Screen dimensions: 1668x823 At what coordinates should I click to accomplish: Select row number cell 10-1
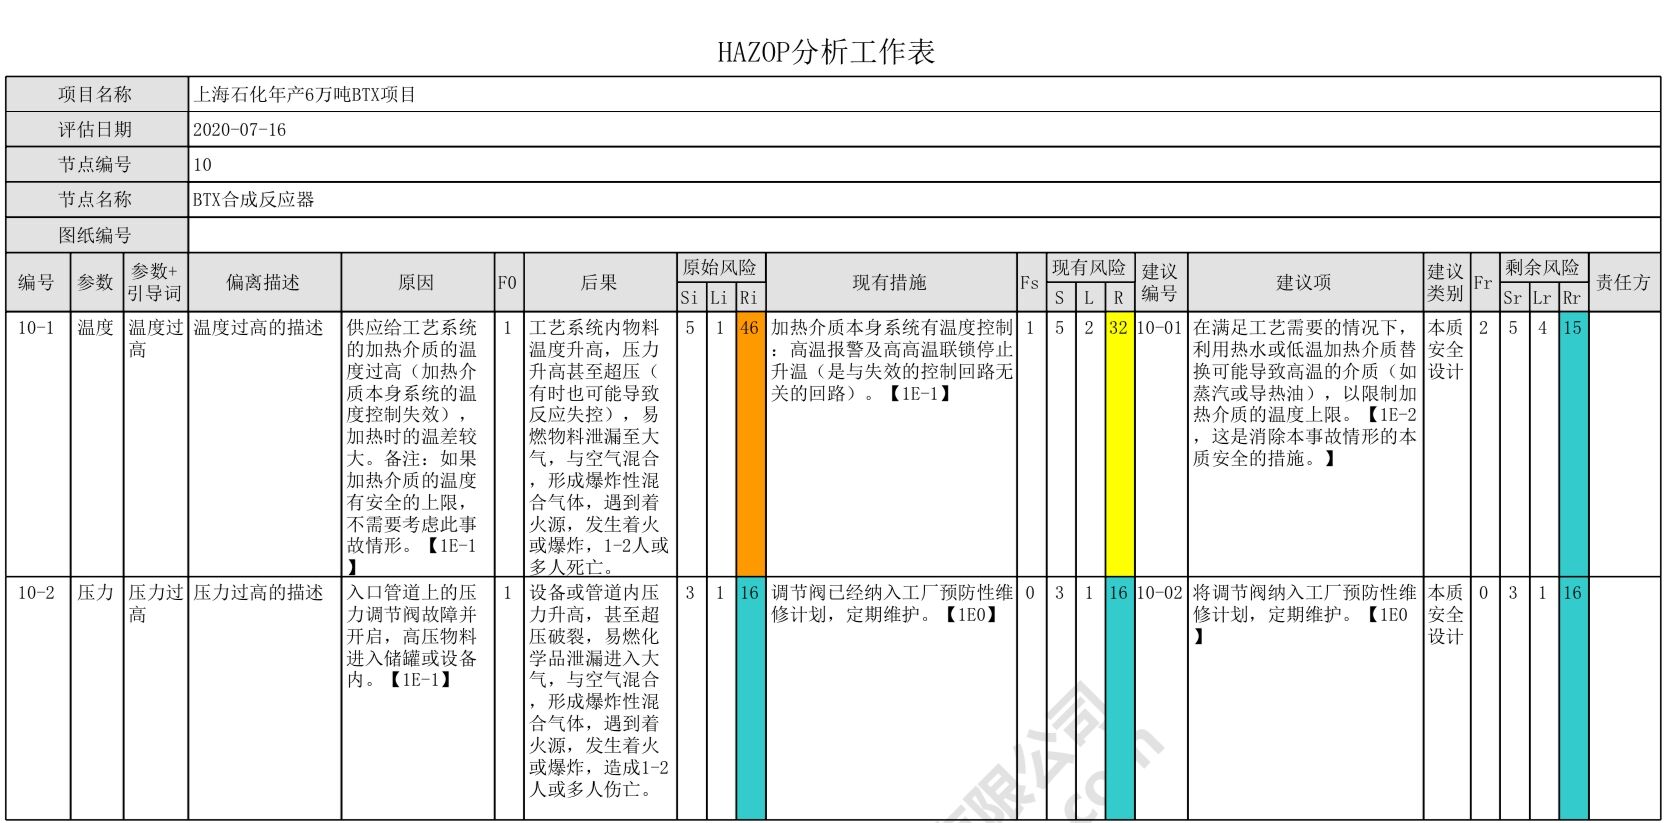(37, 444)
